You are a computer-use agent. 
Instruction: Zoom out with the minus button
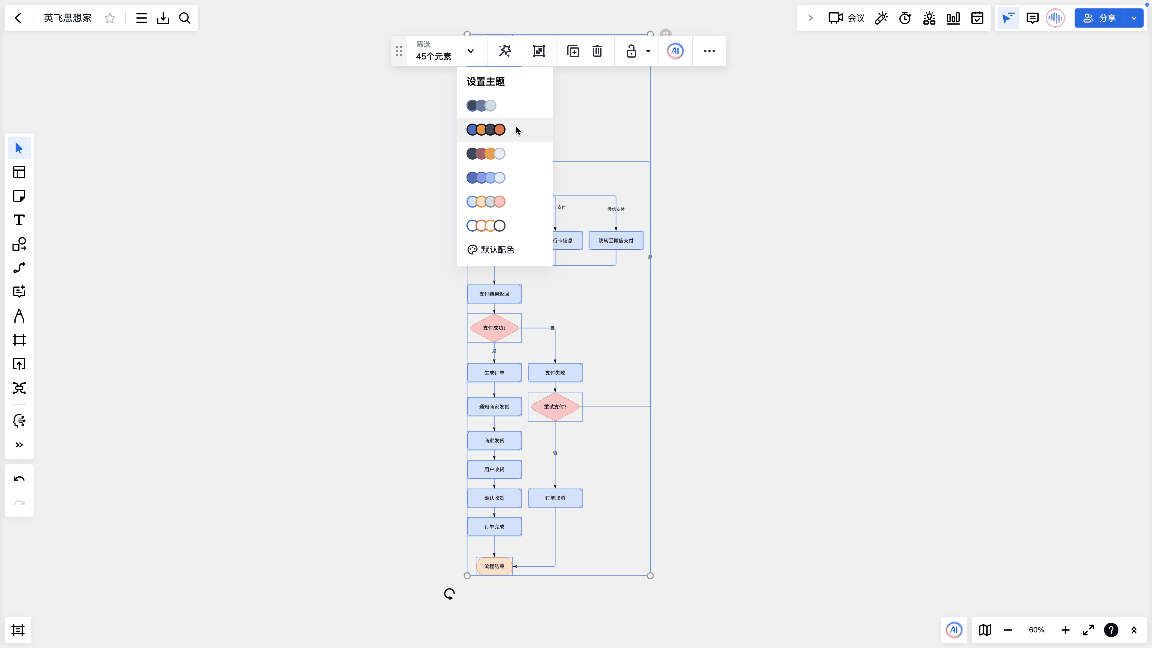[x=1008, y=630]
